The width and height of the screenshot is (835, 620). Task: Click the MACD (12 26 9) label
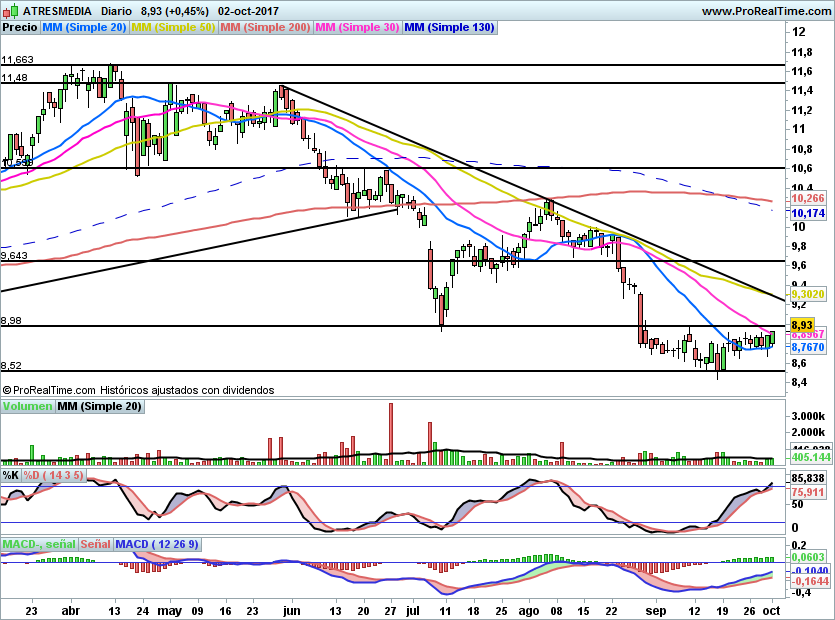click(x=157, y=544)
